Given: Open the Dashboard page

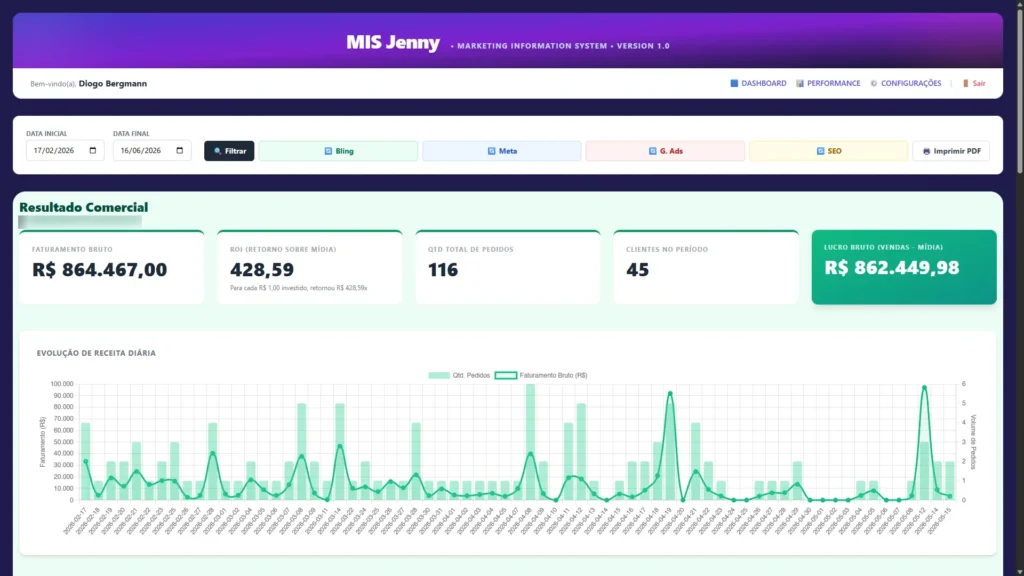Looking at the screenshot, I should point(758,84).
